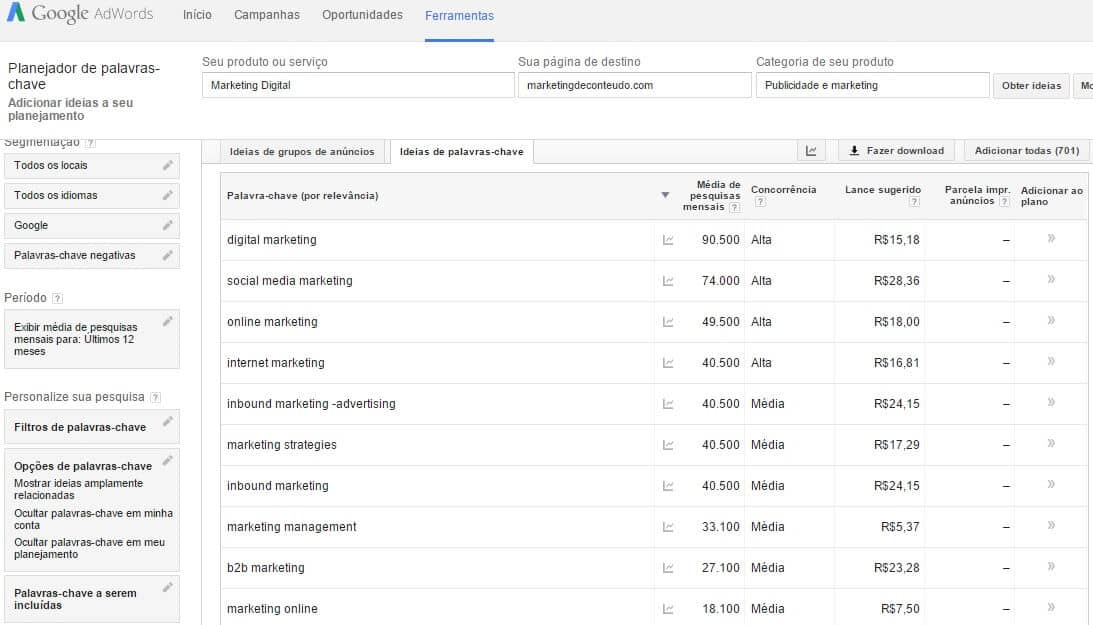Viewport: 1093px width, 625px height.
Task: Open Campanhas menu
Action: pyautogui.click(x=267, y=15)
